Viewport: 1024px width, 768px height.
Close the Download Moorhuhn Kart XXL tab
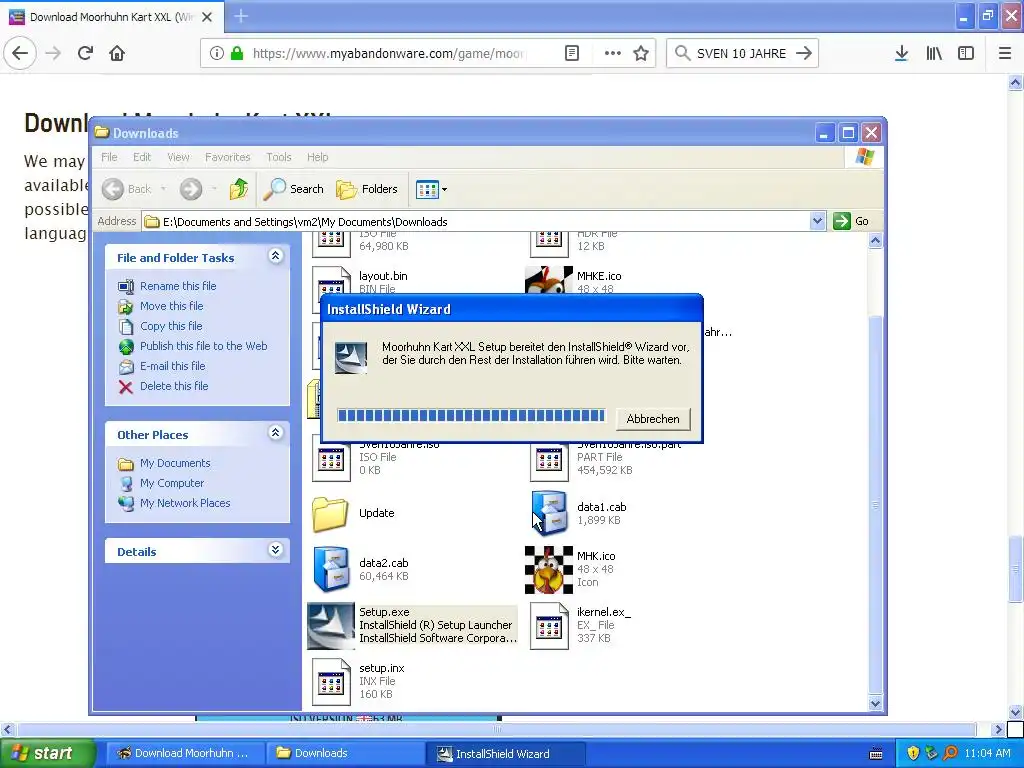click(x=207, y=17)
